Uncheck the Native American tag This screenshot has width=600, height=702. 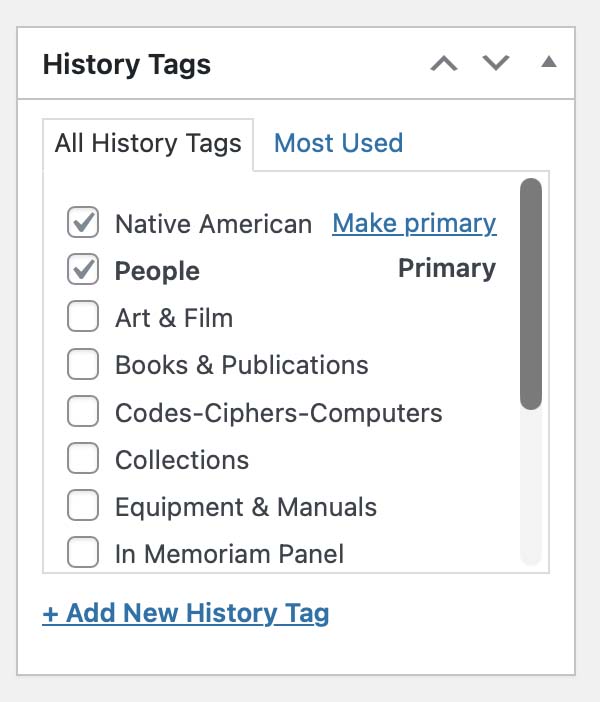tap(83, 223)
